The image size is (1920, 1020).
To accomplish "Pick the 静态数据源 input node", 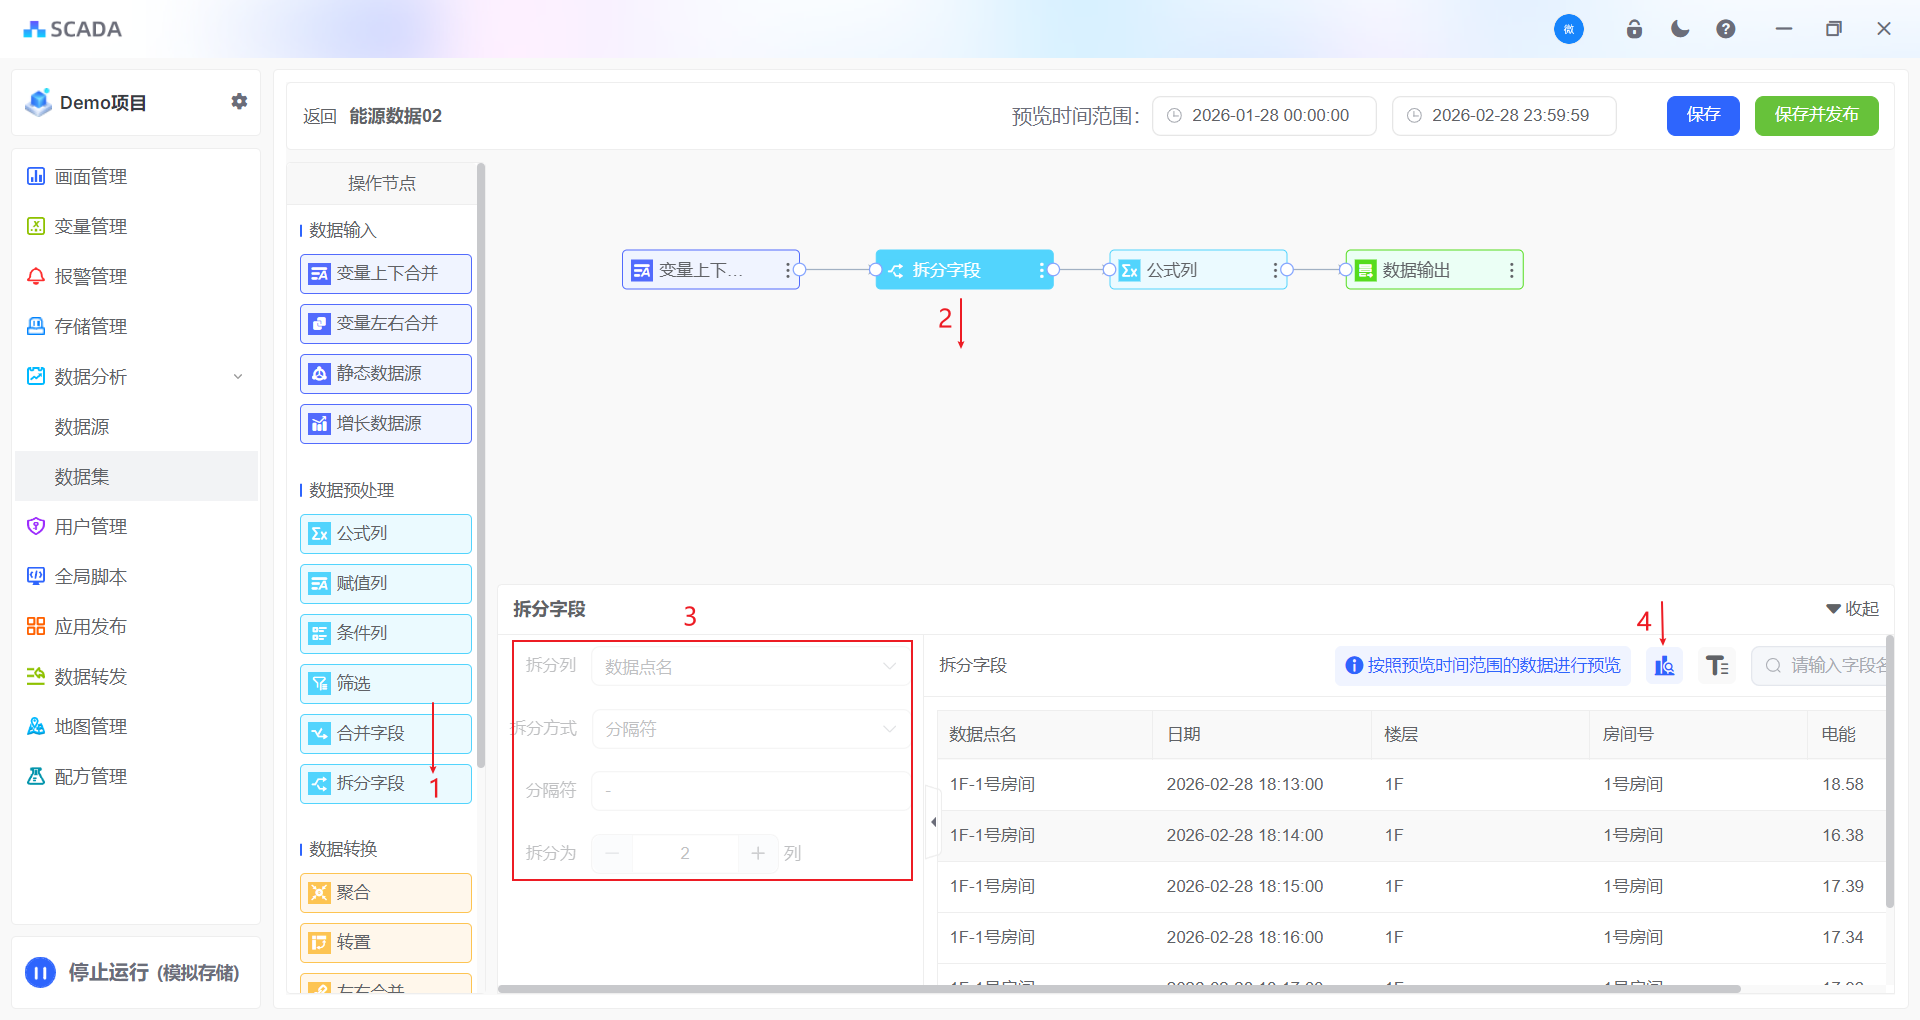I will (385, 374).
